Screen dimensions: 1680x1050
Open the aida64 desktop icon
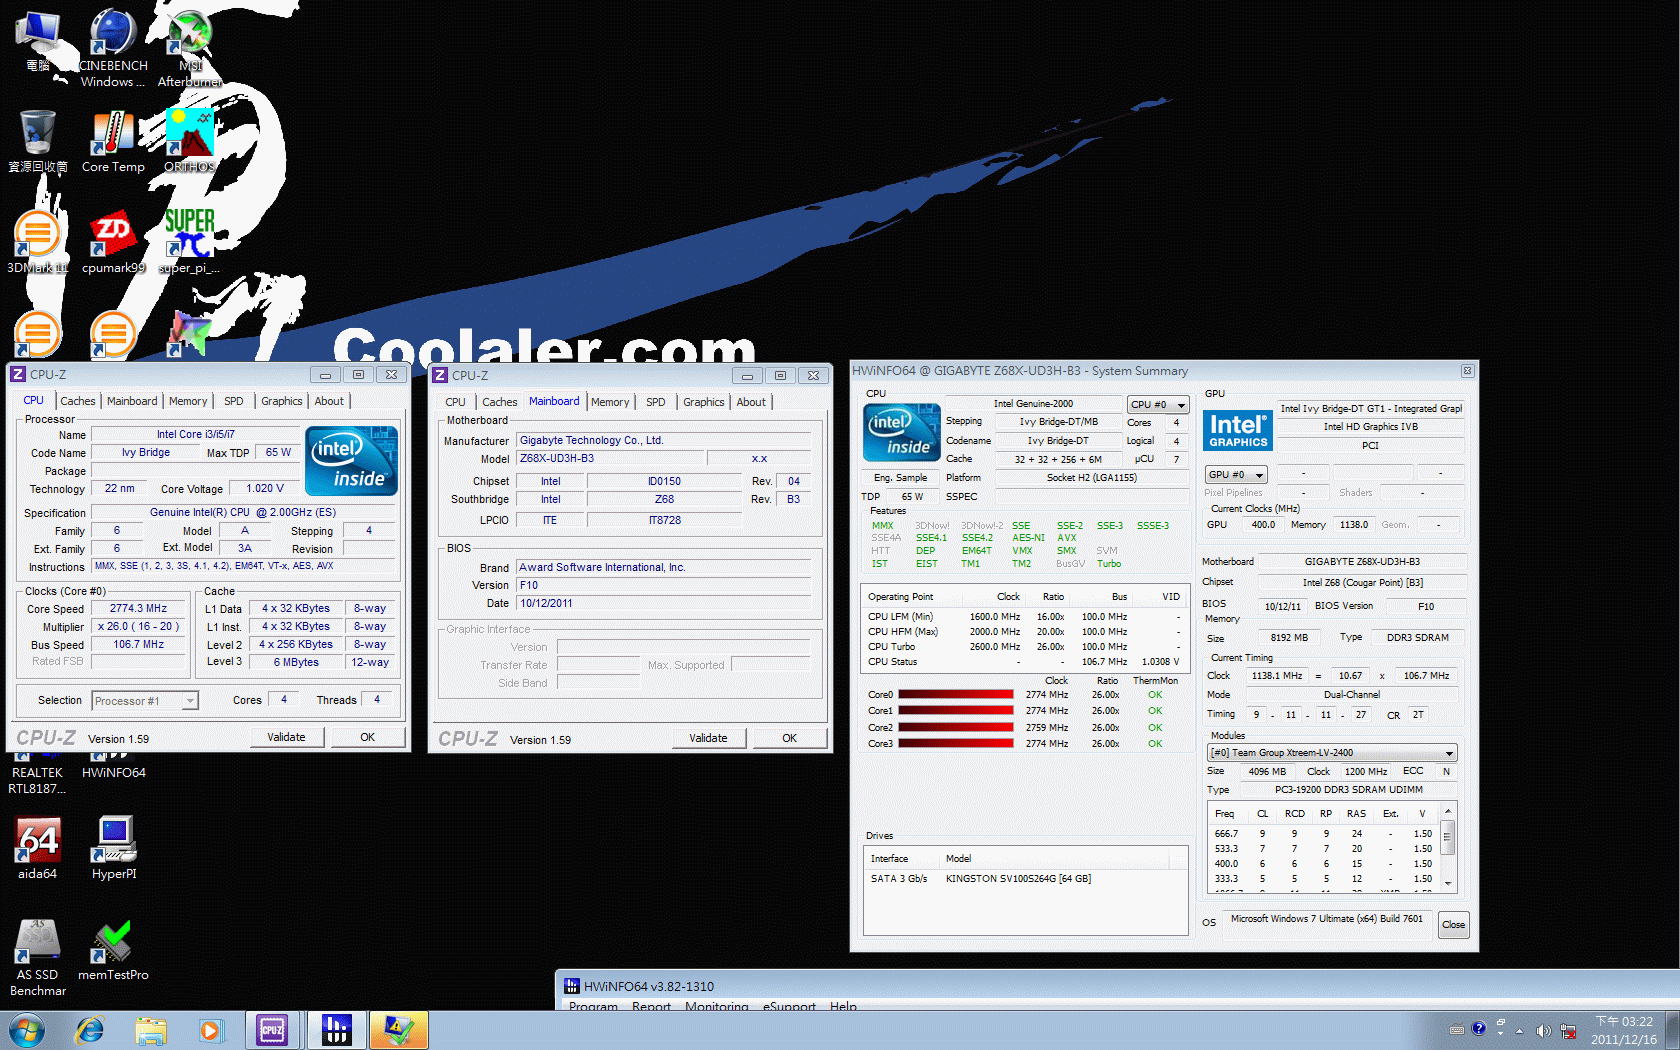point(38,848)
